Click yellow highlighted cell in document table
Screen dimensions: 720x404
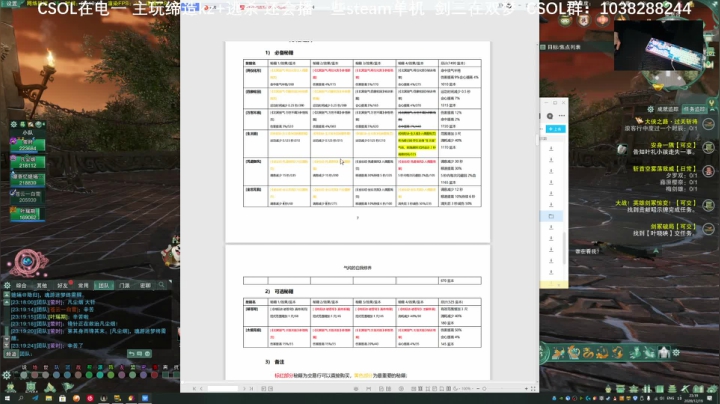(x=417, y=144)
